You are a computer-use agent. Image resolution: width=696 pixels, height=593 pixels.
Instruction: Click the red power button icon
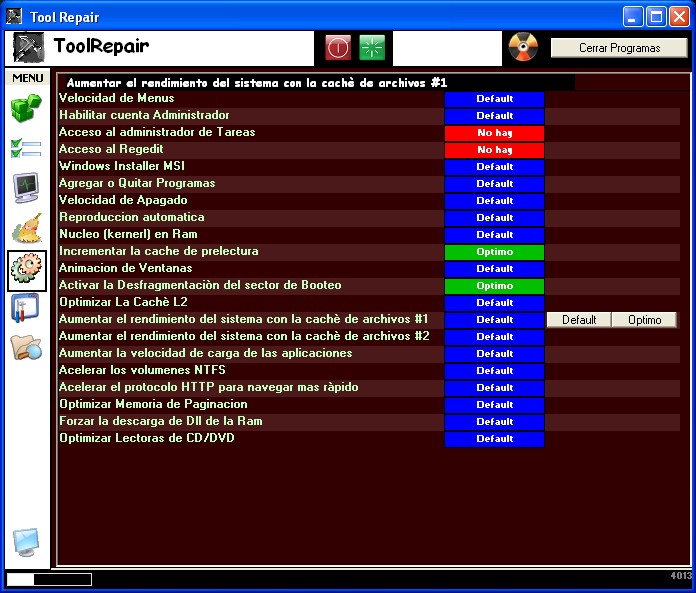tap(338, 47)
